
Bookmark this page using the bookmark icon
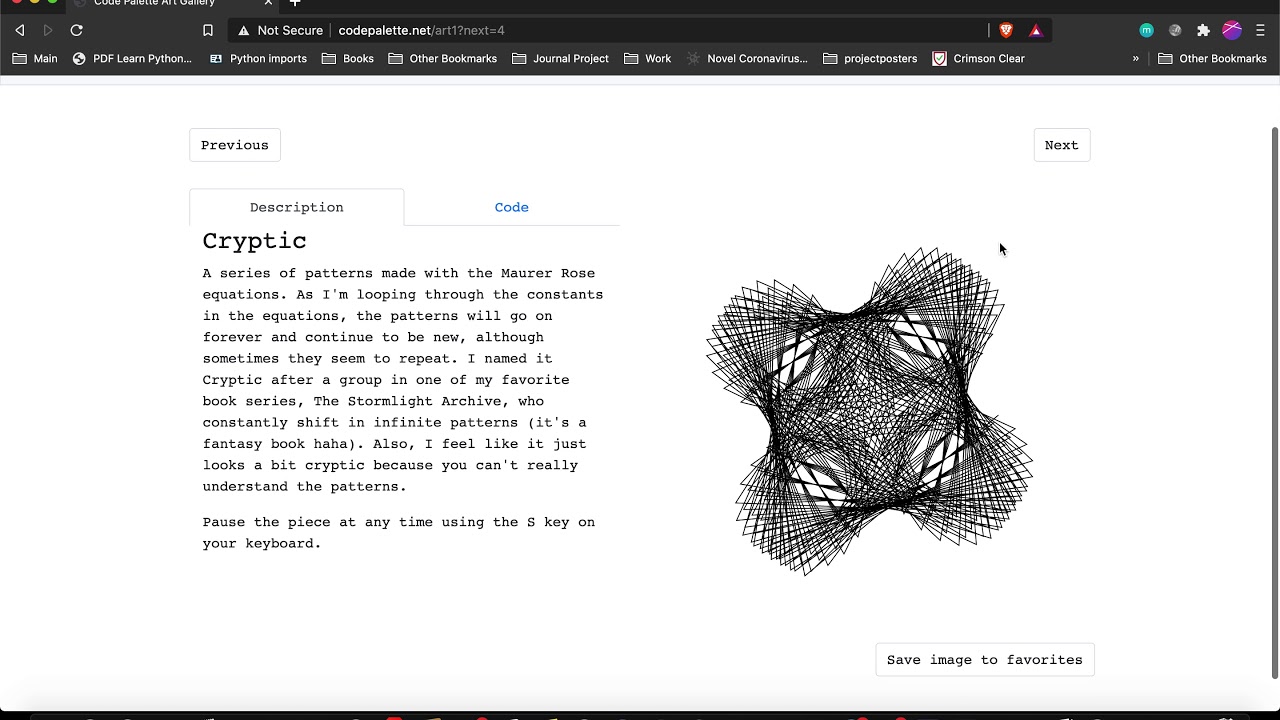(x=208, y=30)
